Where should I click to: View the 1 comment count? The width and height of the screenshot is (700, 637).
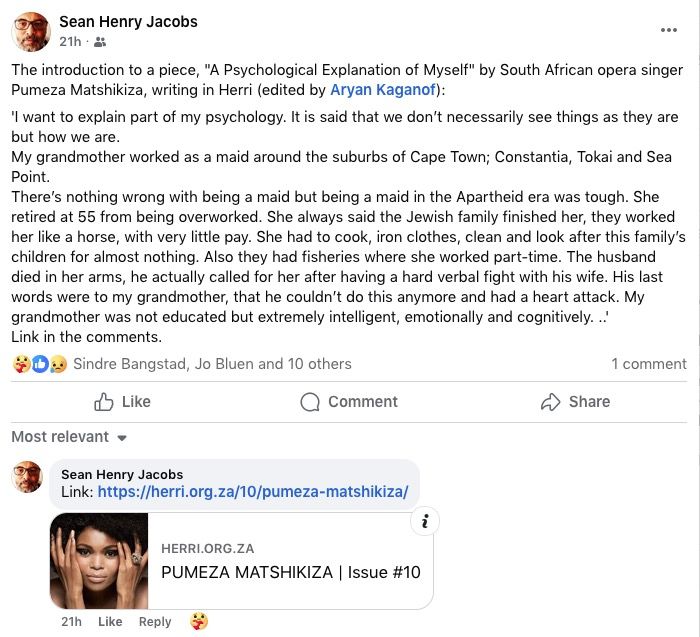coord(649,364)
